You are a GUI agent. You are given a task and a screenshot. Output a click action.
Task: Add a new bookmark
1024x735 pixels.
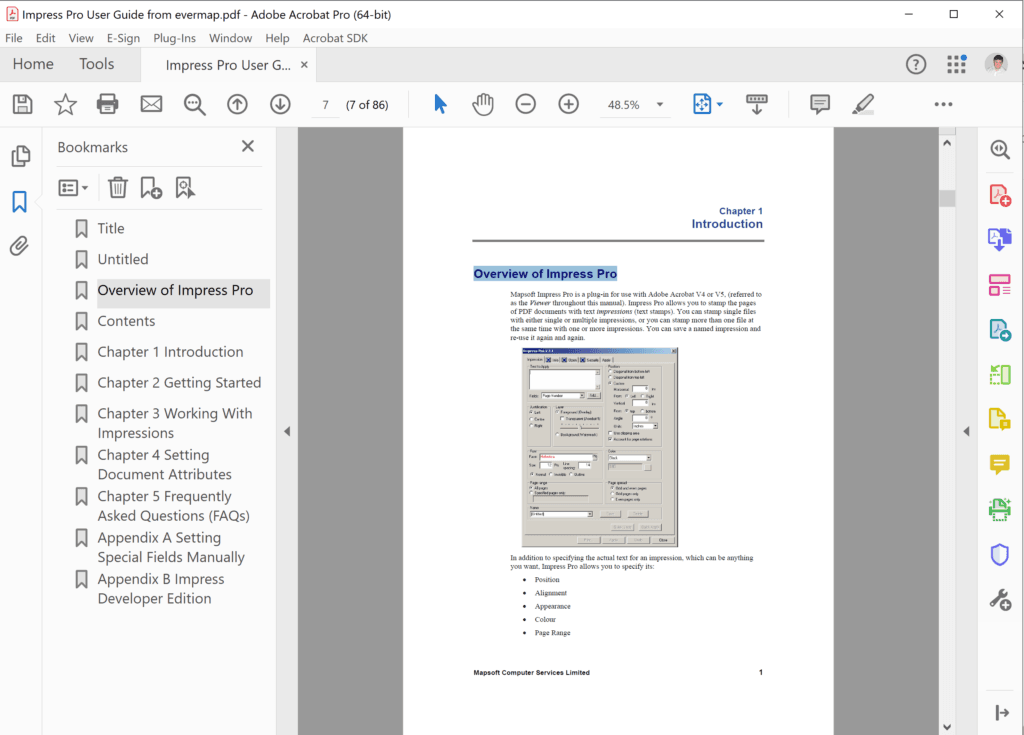pyautogui.click(x=151, y=187)
